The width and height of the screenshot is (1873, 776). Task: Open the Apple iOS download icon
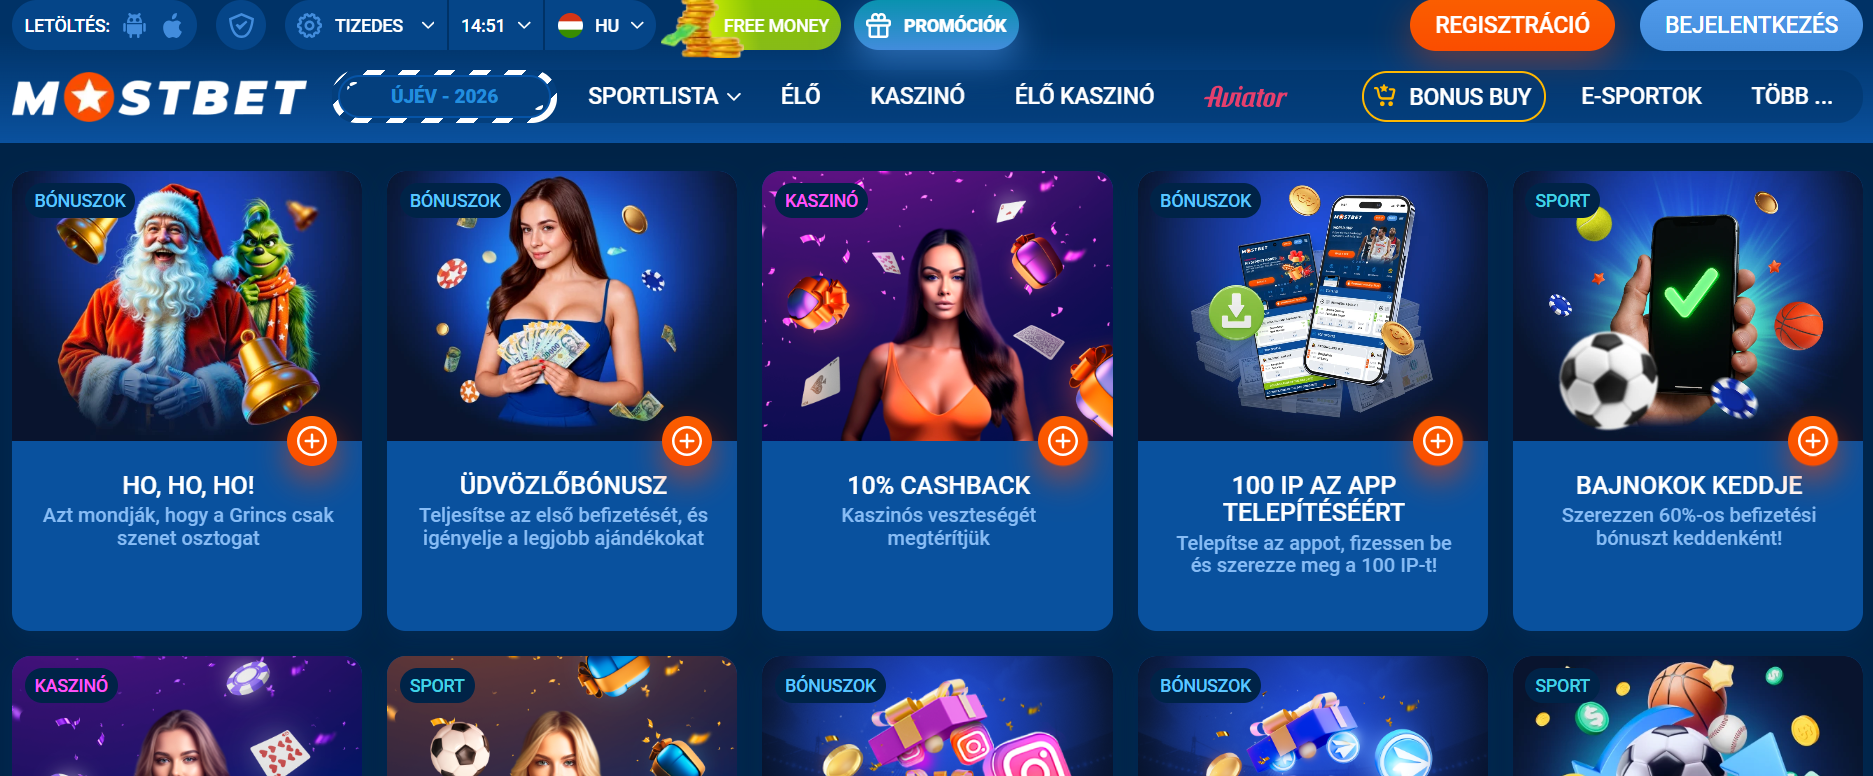point(172,25)
